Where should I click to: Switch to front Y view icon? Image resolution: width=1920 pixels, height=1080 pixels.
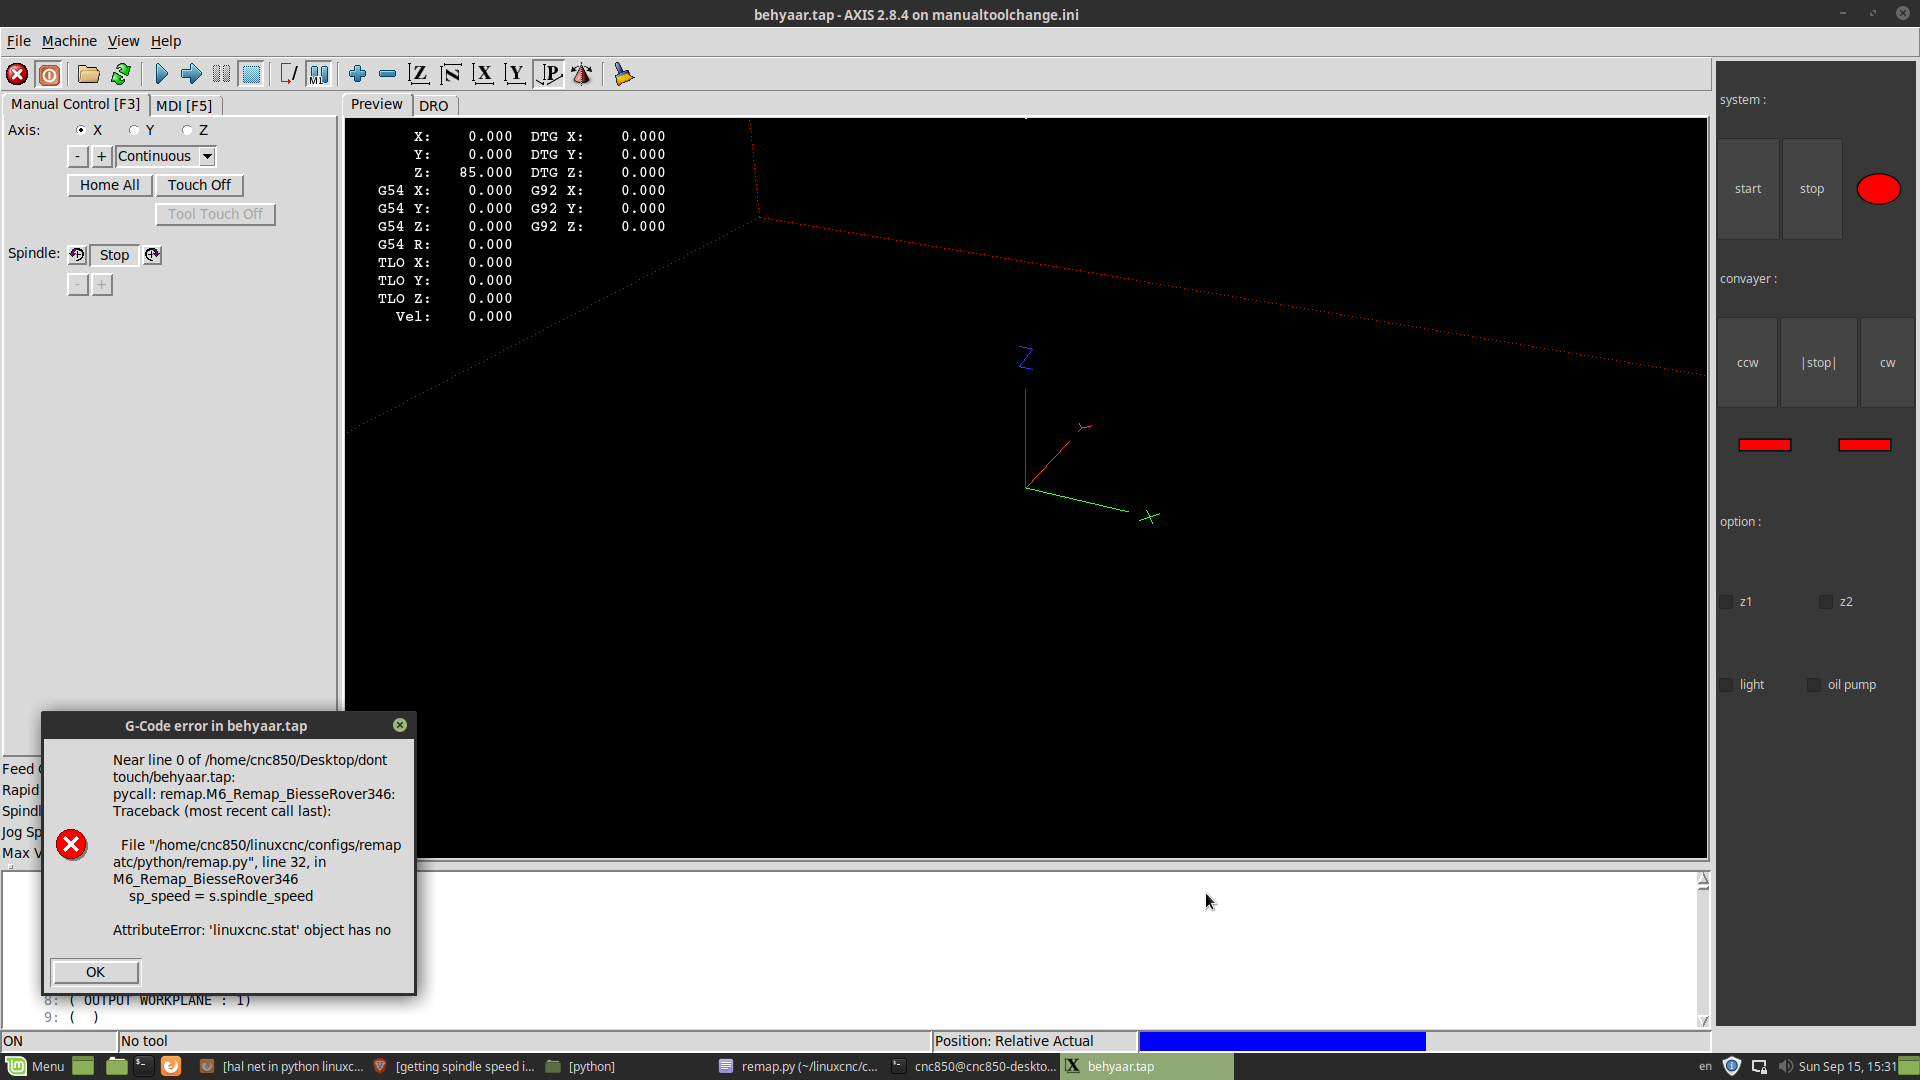point(515,74)
